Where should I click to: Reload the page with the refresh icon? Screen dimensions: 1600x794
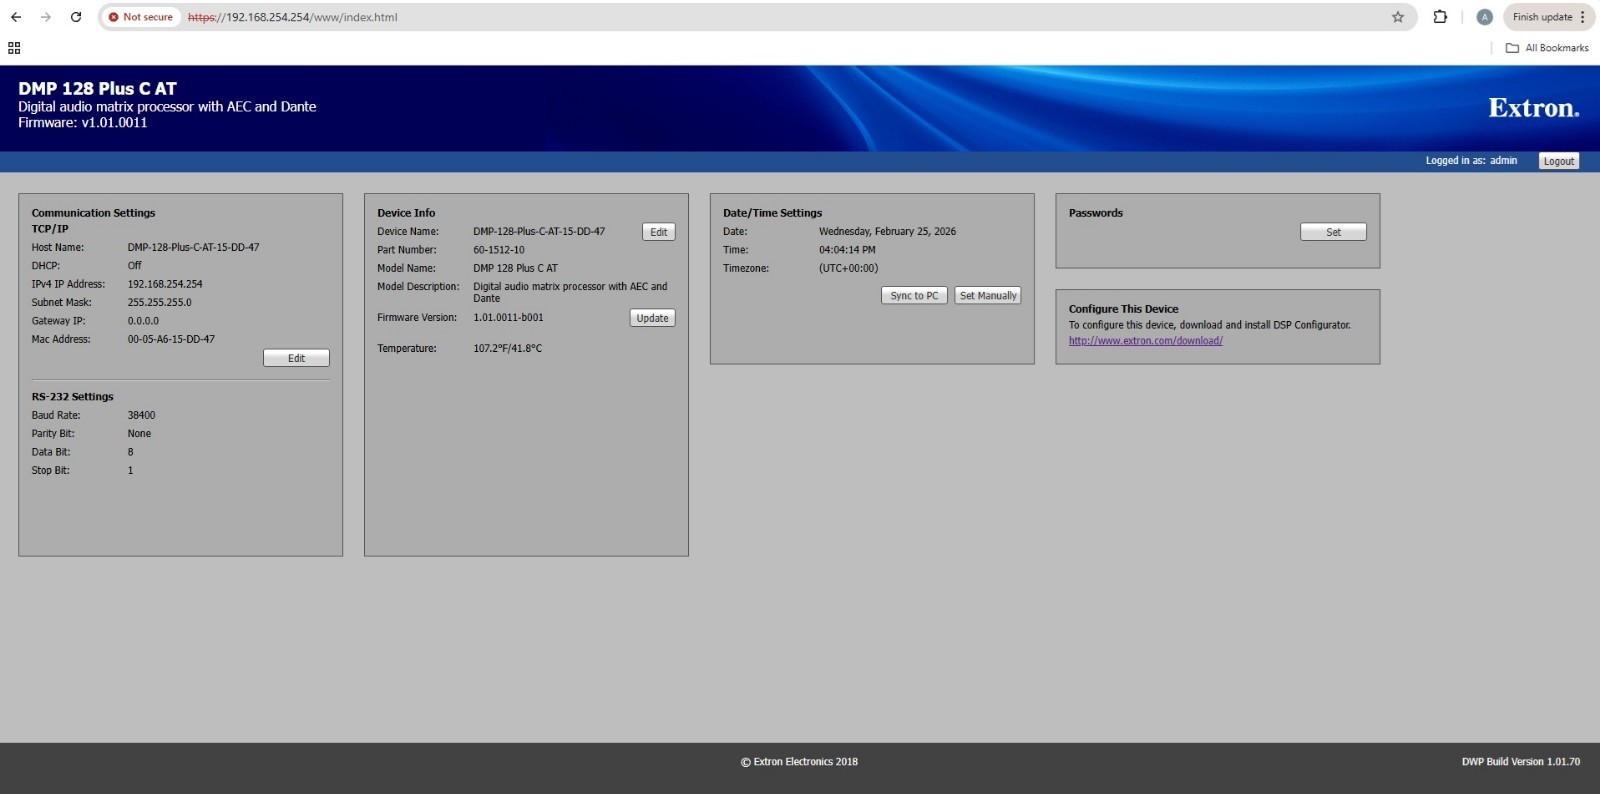[76, 17]
